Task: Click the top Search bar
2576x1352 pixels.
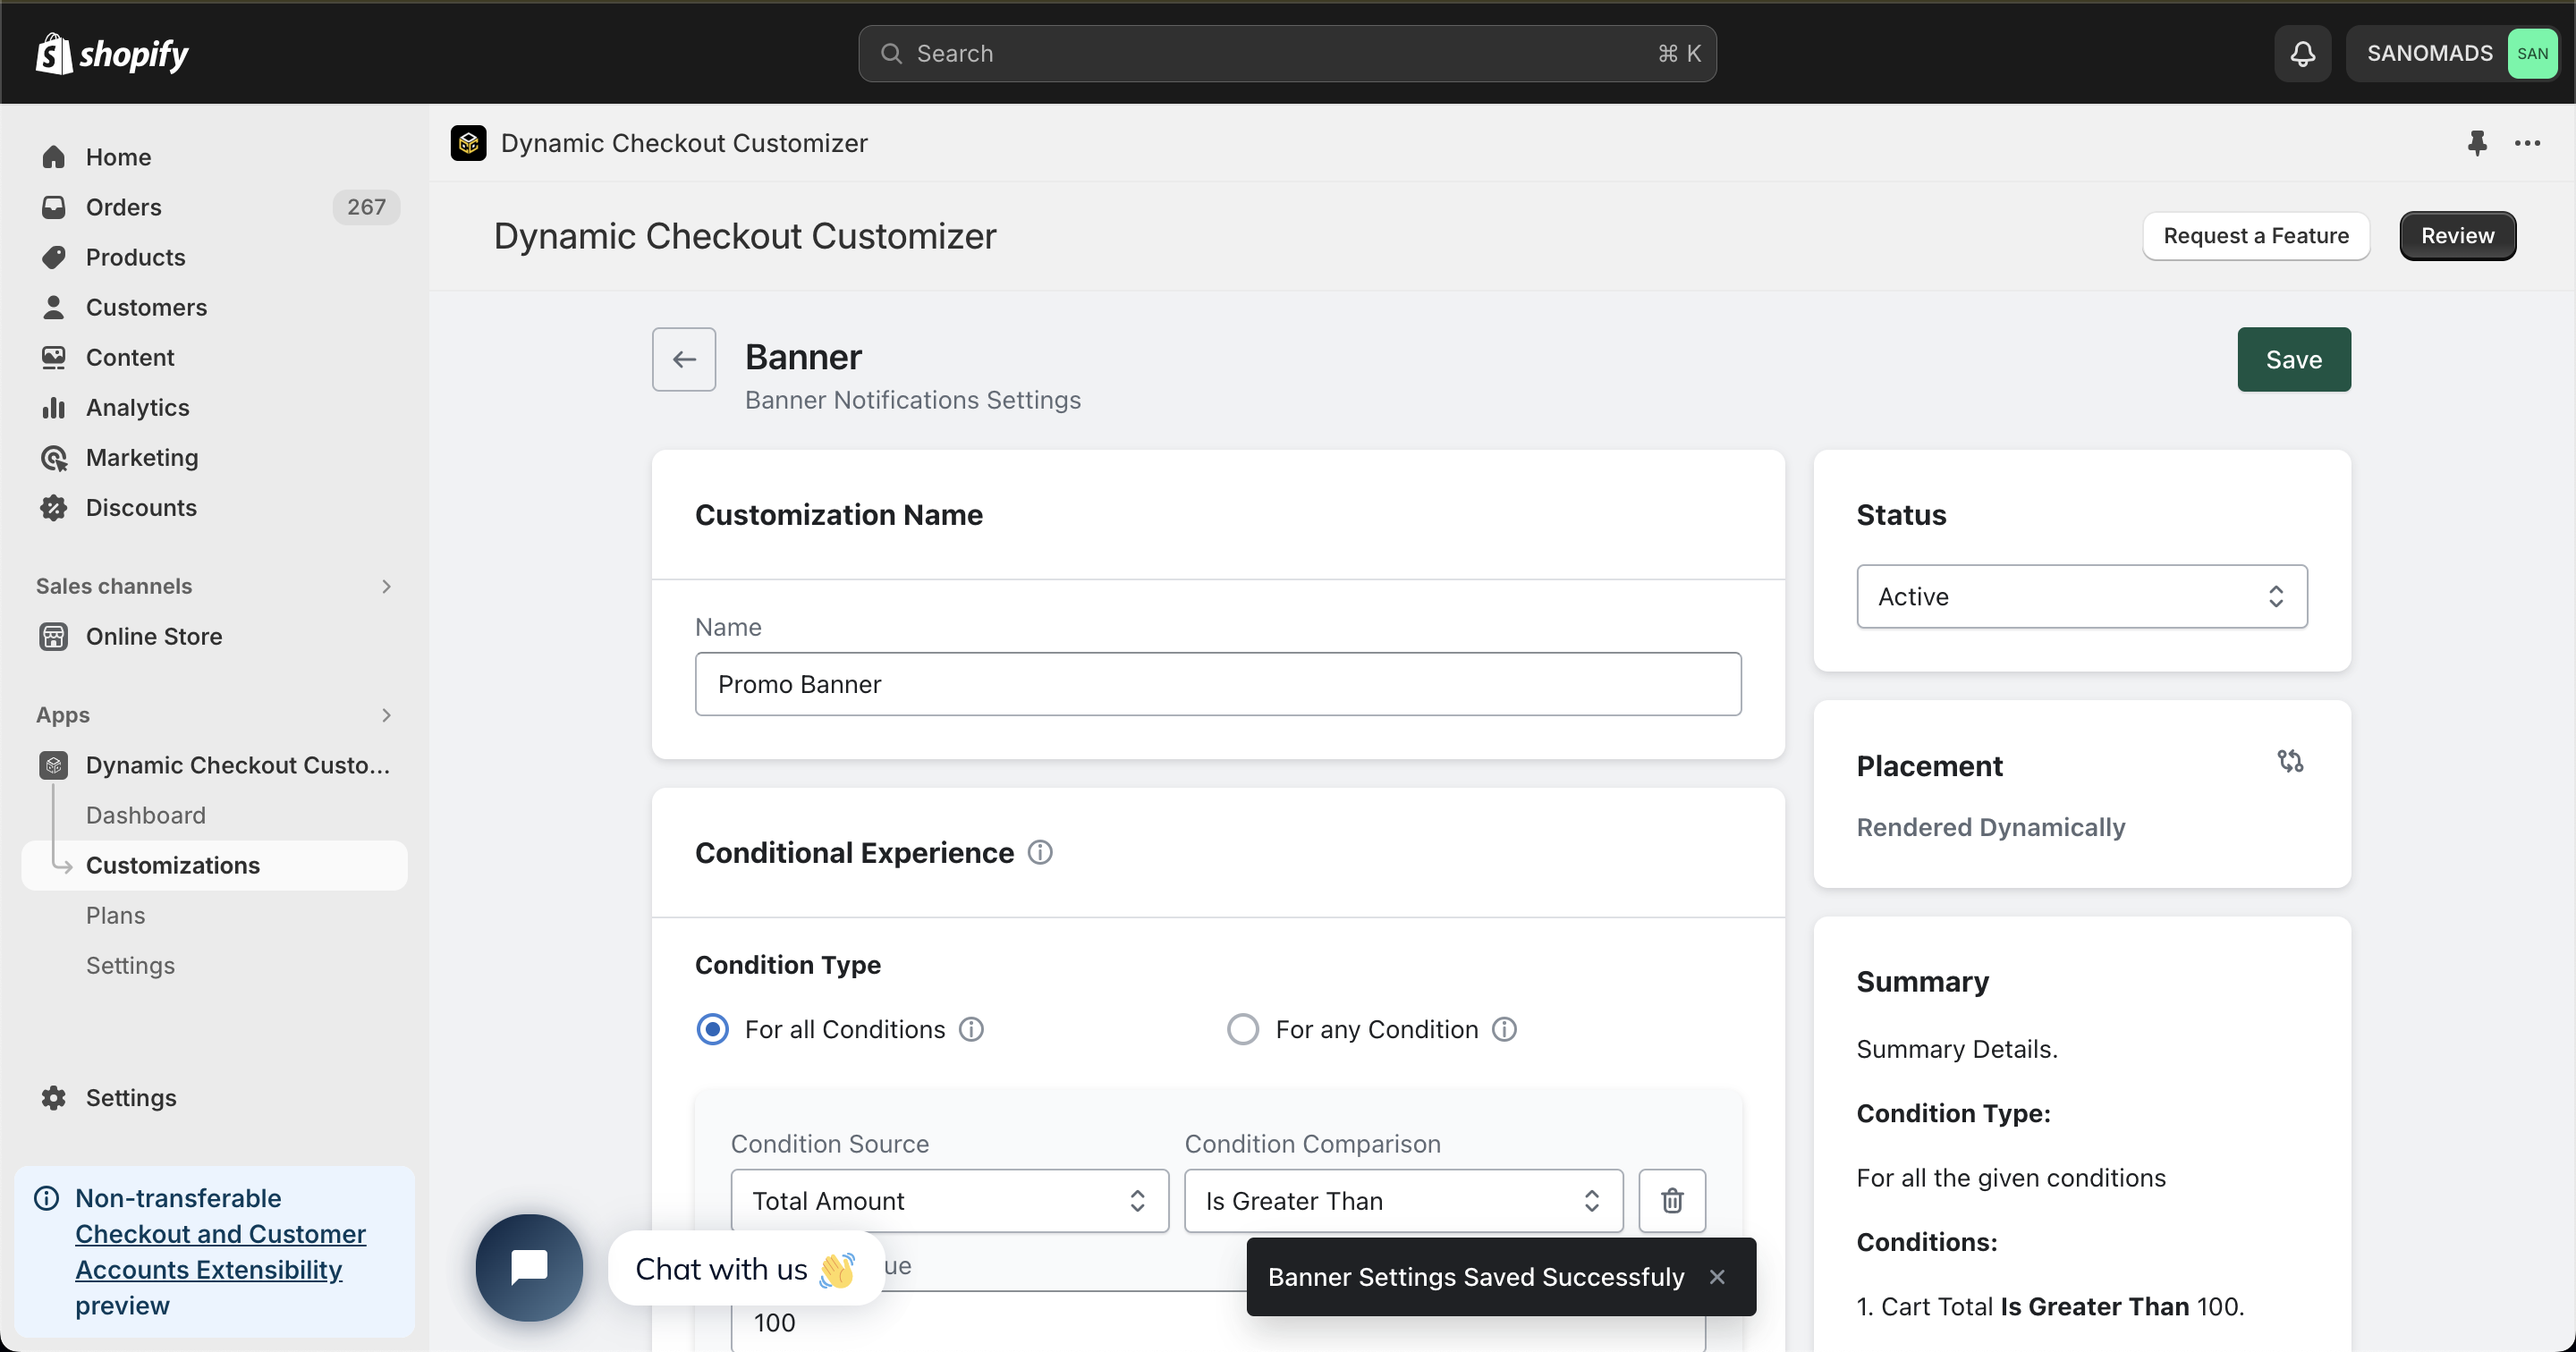Action: (1287, 53)
